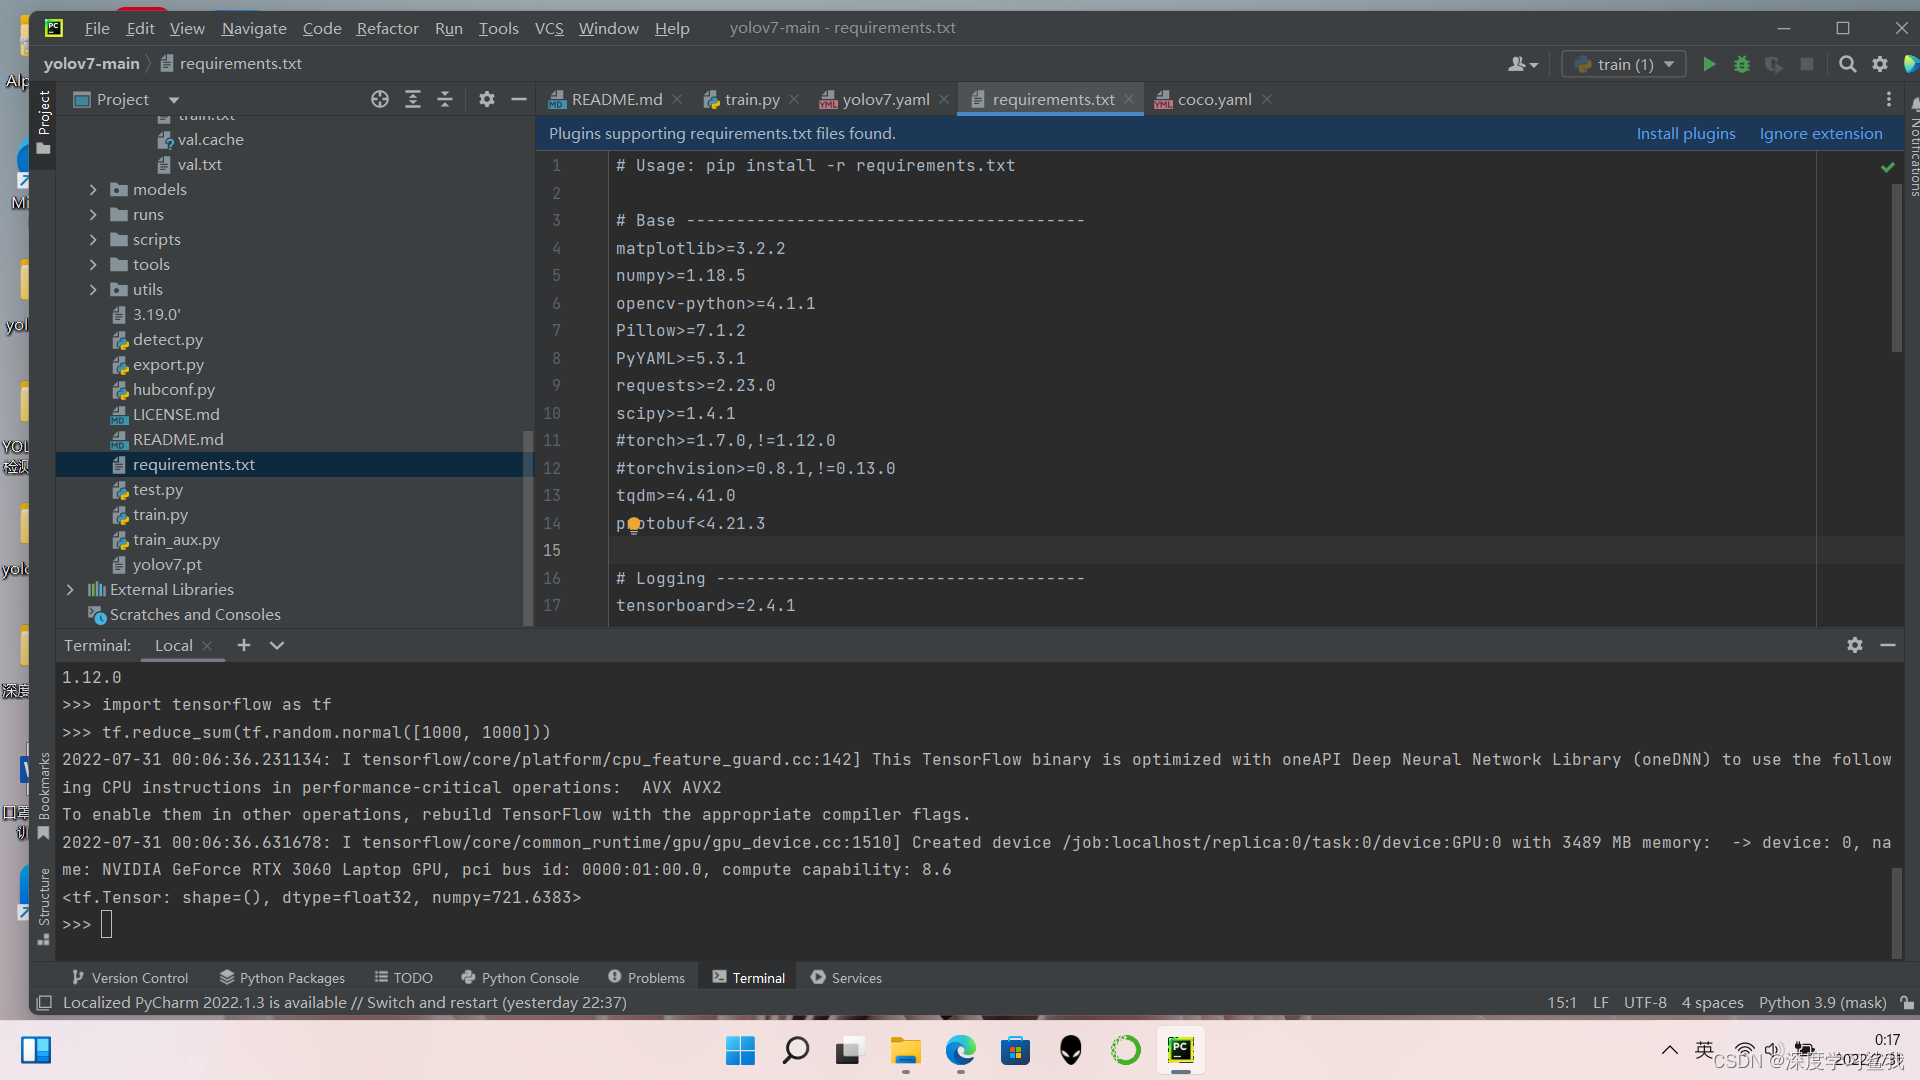Open terminal settings gear icon
1920x1080 pixels.
(1854, 645)
